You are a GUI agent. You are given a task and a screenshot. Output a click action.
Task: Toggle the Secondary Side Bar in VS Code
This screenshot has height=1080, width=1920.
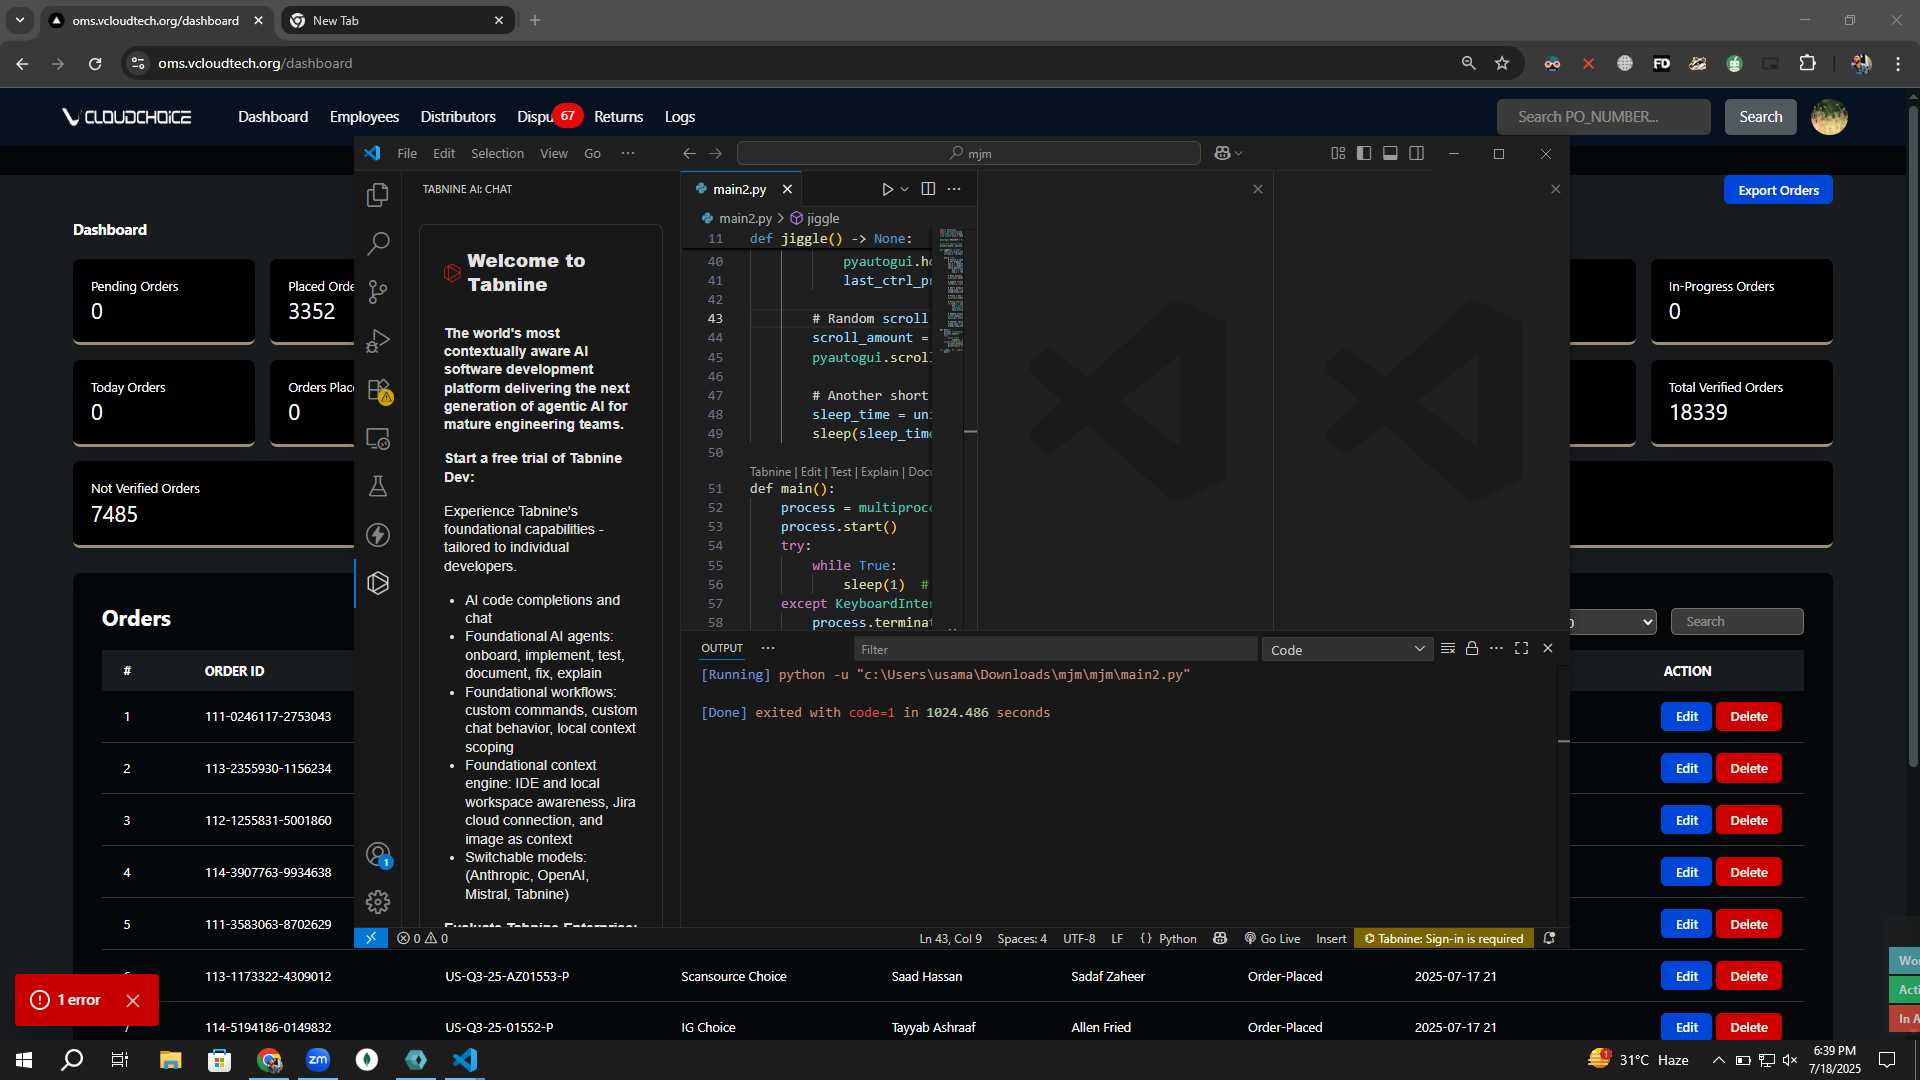tap(1416, 153)
